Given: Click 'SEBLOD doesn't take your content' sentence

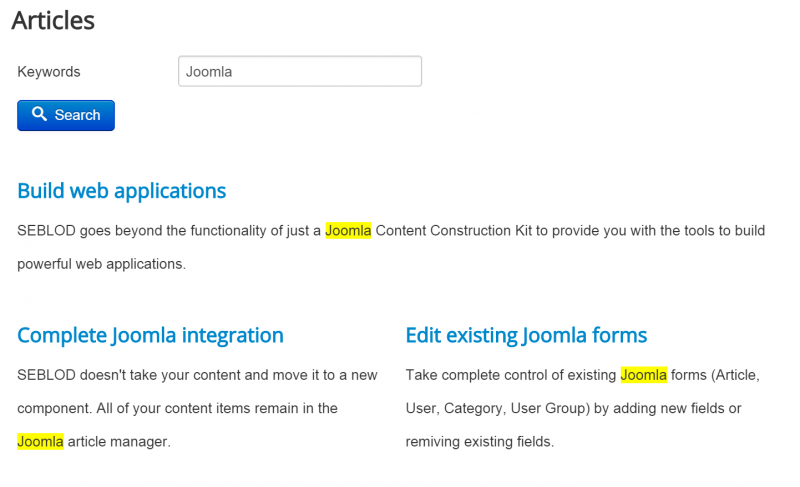Looking at the screenshot, I should 197,375.
